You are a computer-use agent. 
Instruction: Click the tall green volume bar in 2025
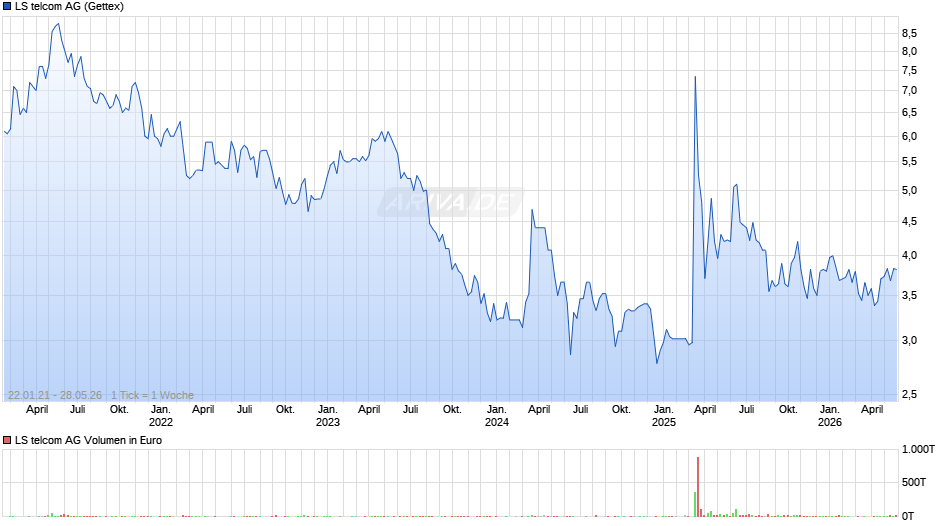[x=695, y=504]
